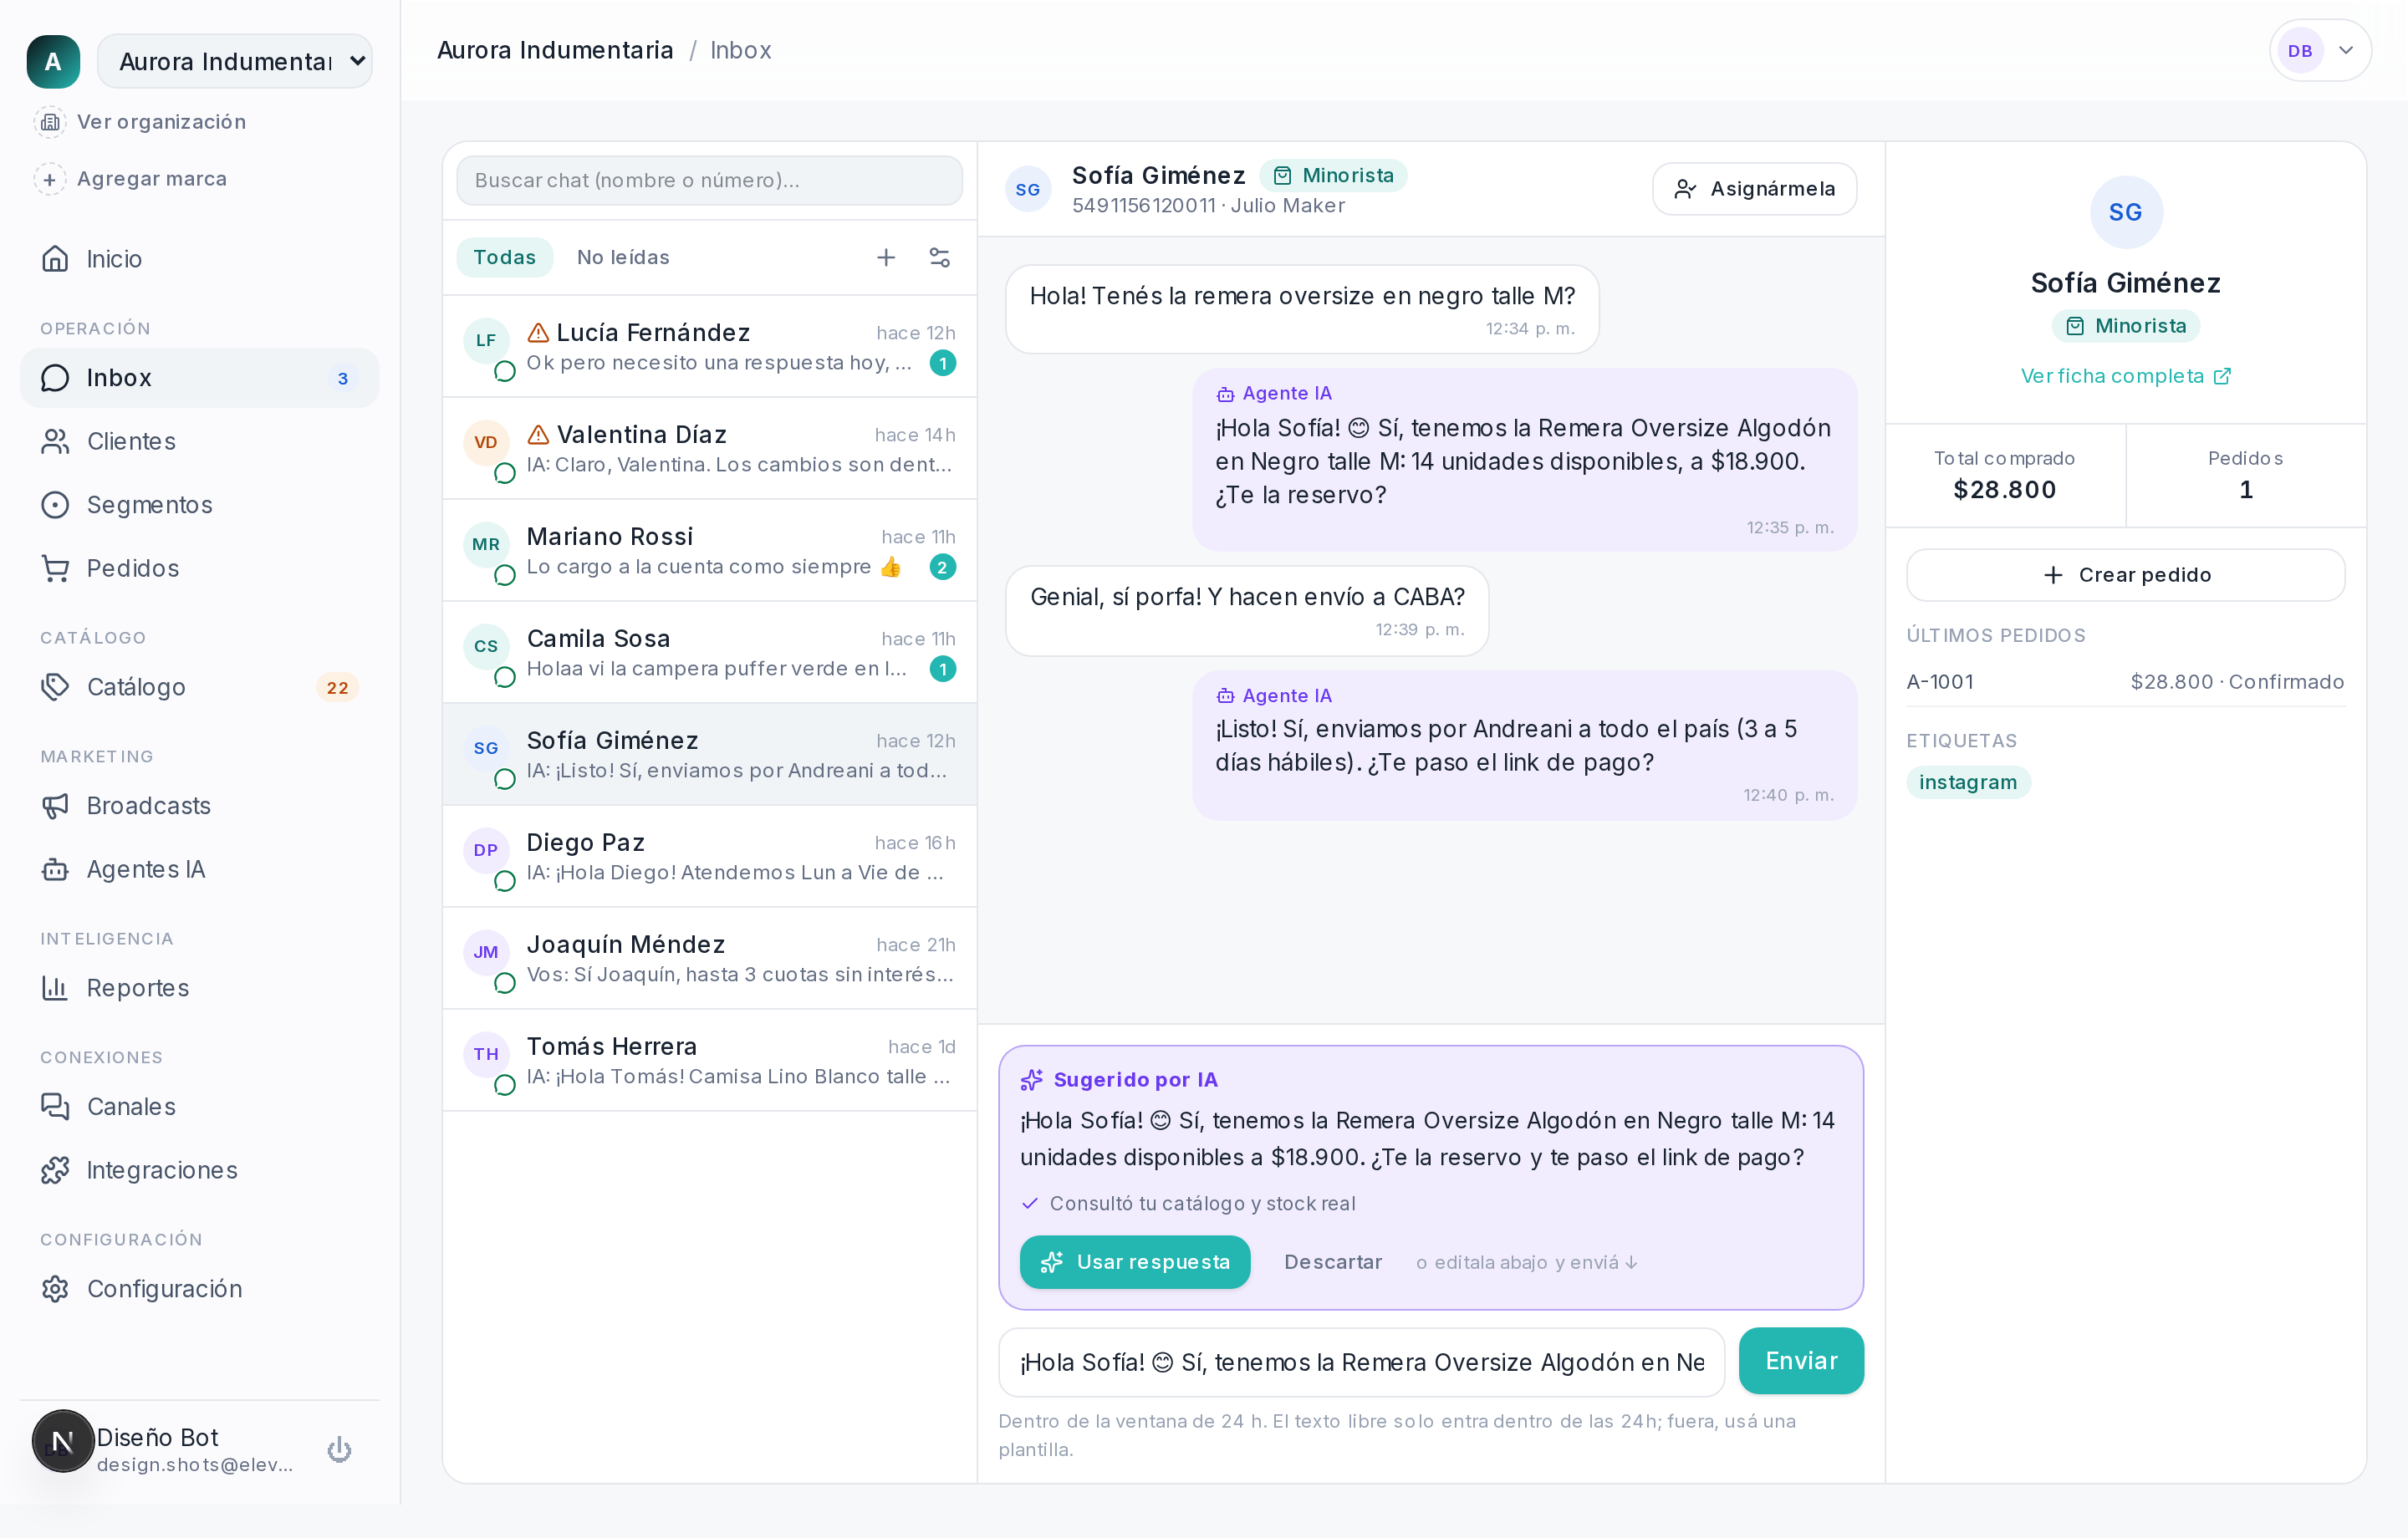Click the first Agente IA label icon
This screenshot has height=1538, width=2408.
[1225, 394]
